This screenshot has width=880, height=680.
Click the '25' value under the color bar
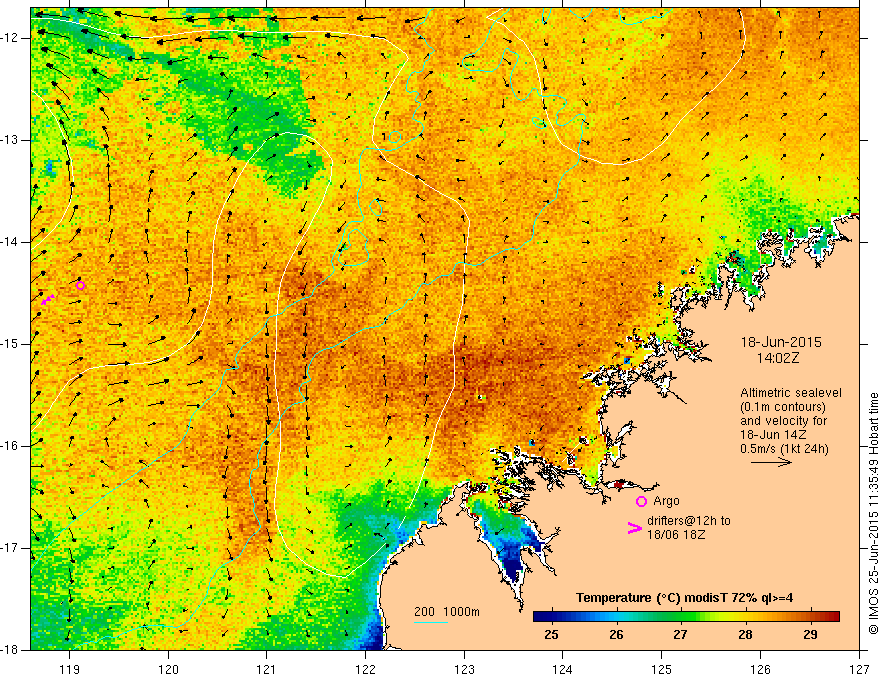coord(552,635)
